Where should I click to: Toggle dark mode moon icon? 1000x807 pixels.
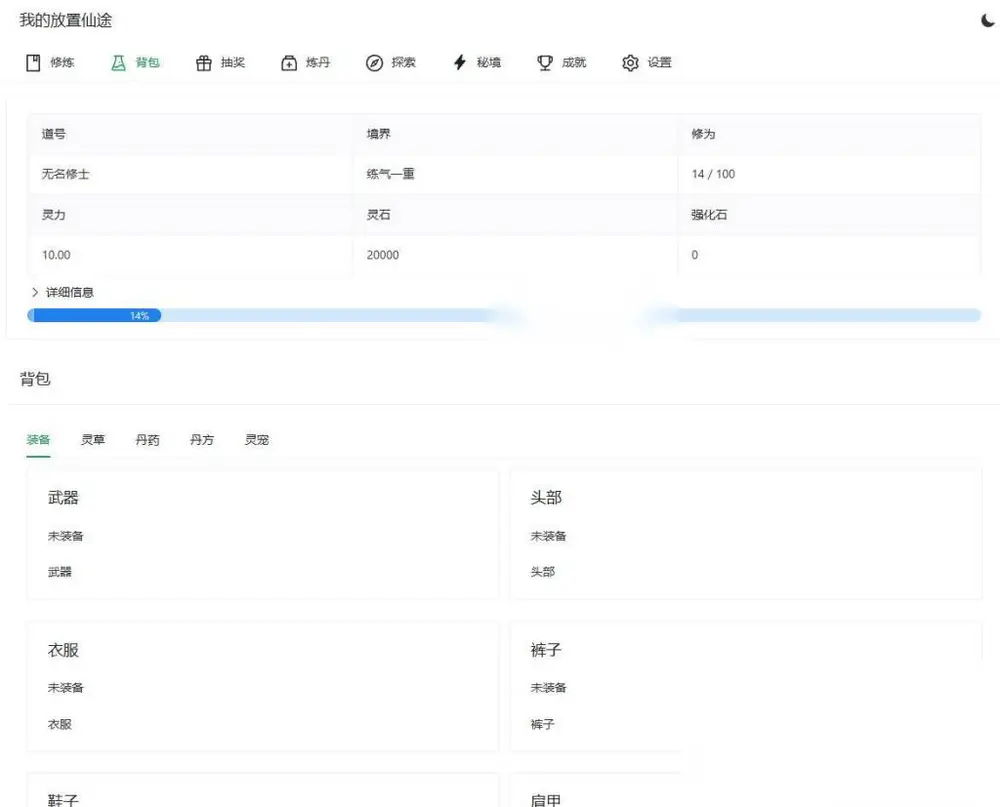[x=987, y=21]
